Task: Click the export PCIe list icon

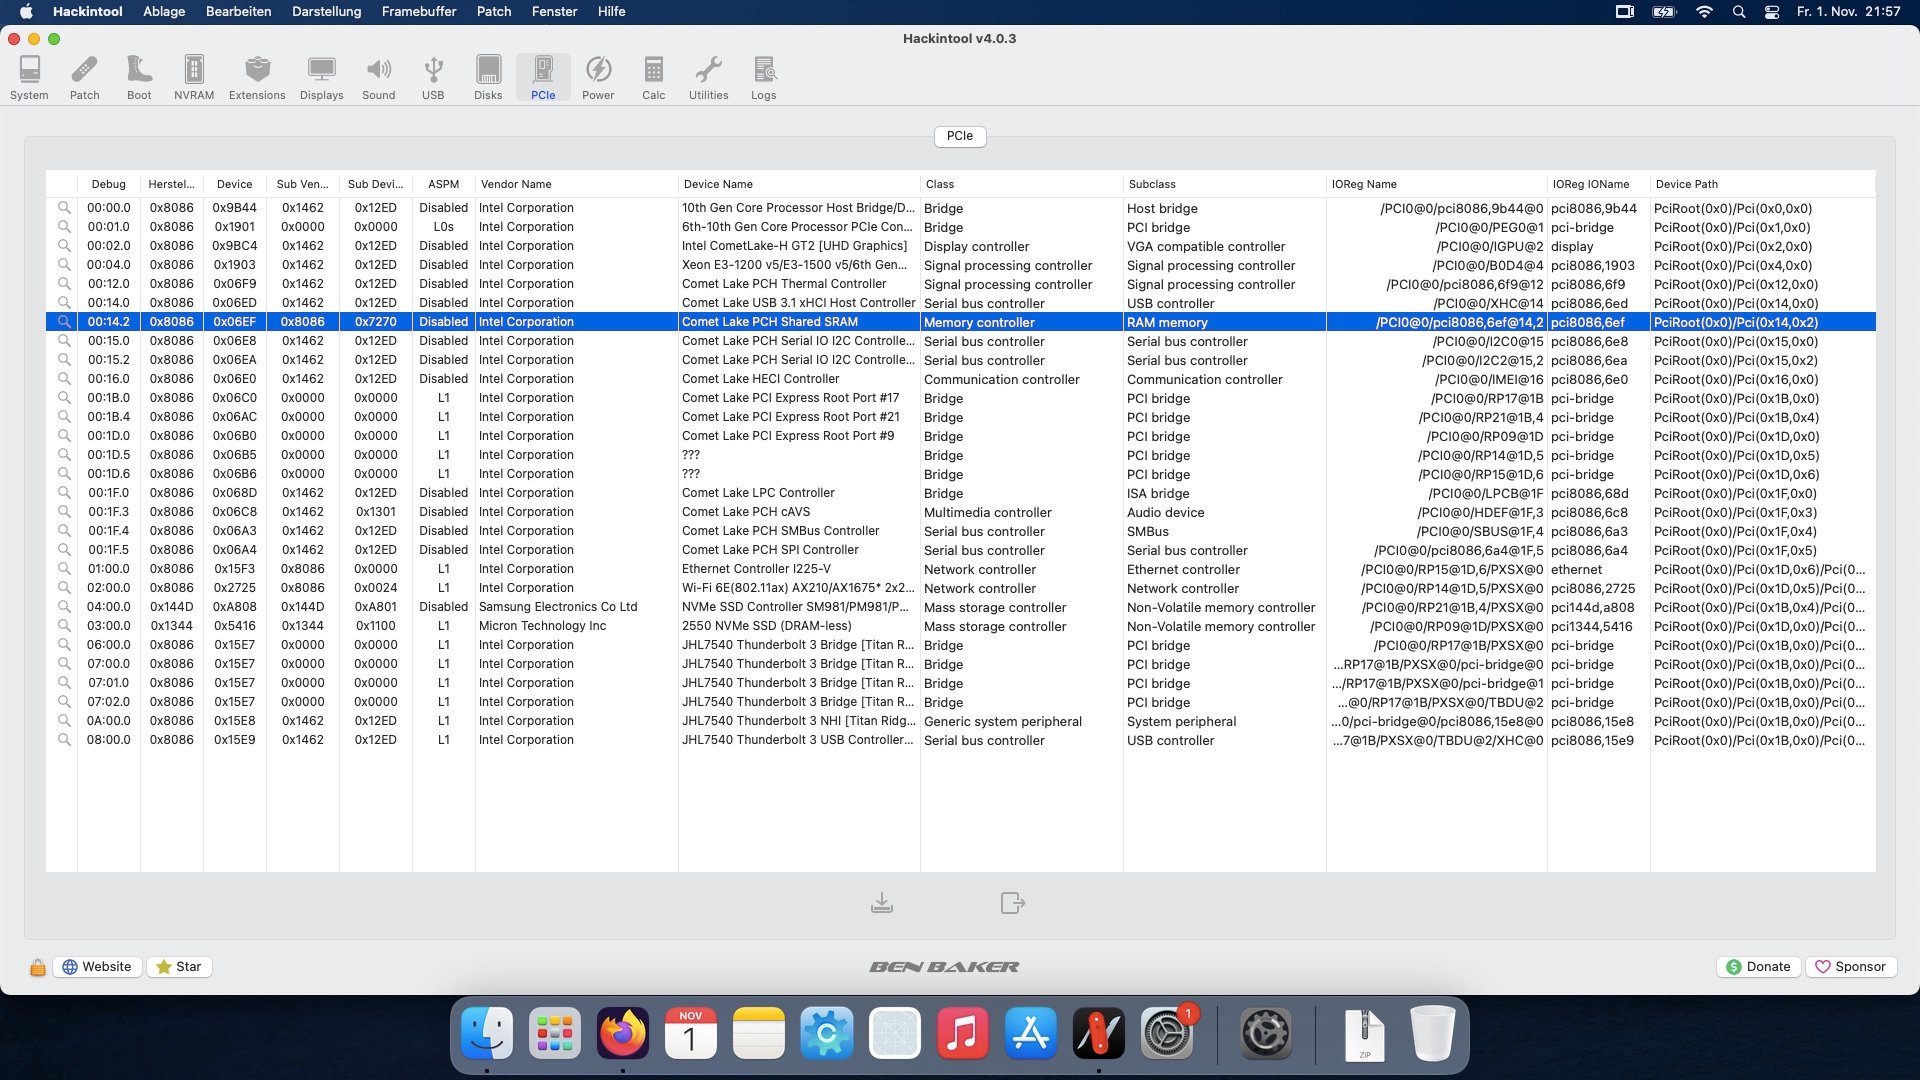Action: (1012, 903)
